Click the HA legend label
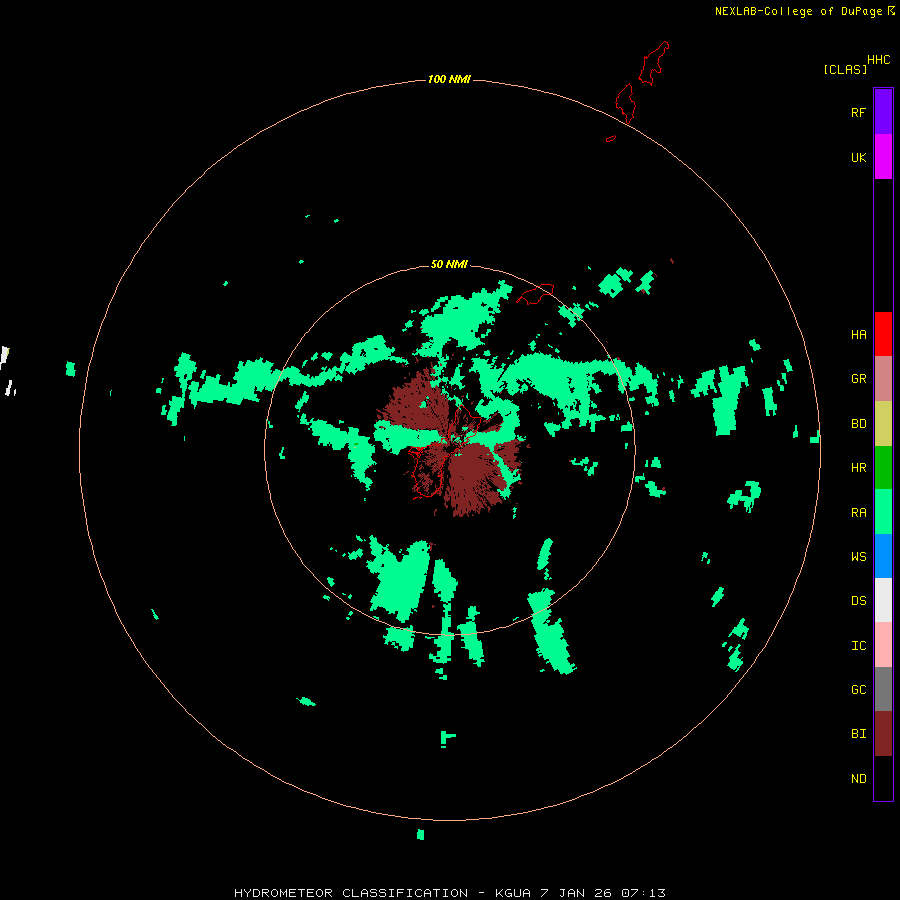The width and height of the screenshot is (900, 900). [x=858, y=335]
